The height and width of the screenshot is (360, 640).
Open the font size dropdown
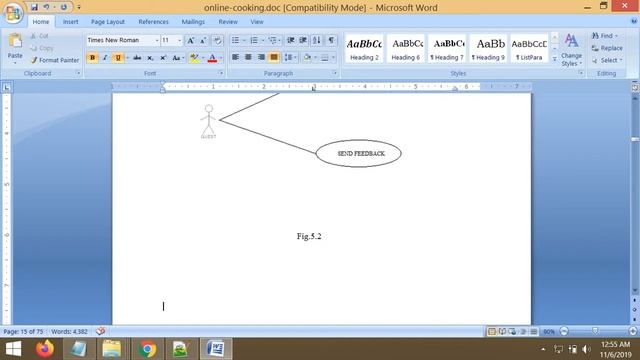179,40
